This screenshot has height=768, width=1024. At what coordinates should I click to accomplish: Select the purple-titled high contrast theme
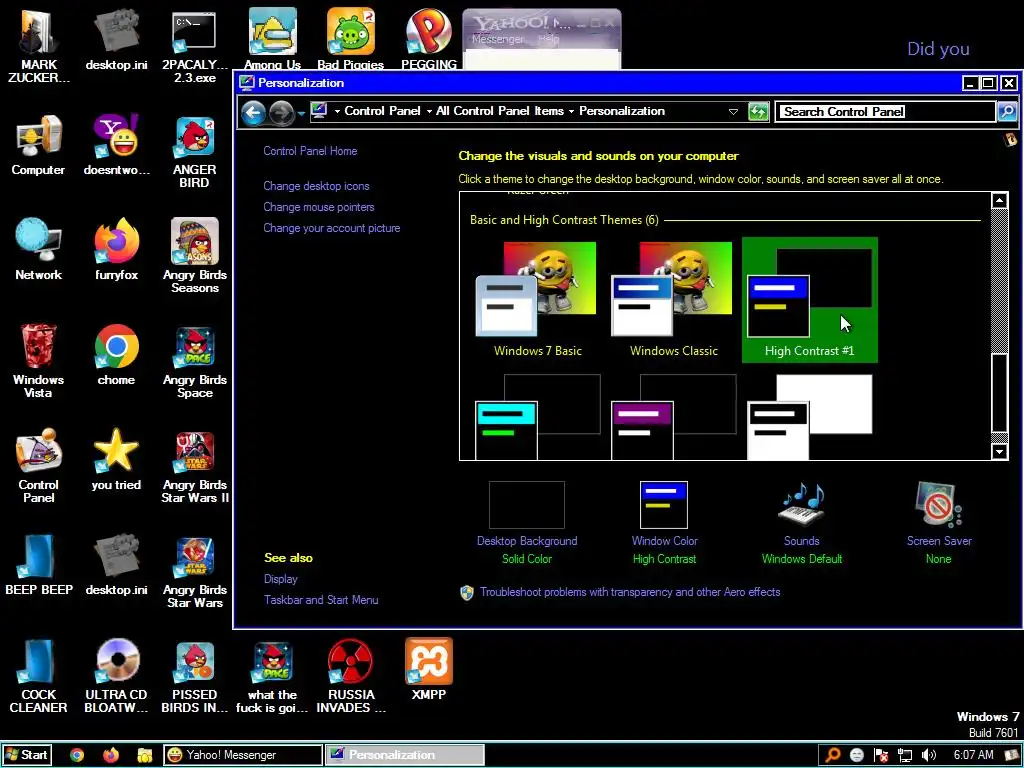coord(673,417)
